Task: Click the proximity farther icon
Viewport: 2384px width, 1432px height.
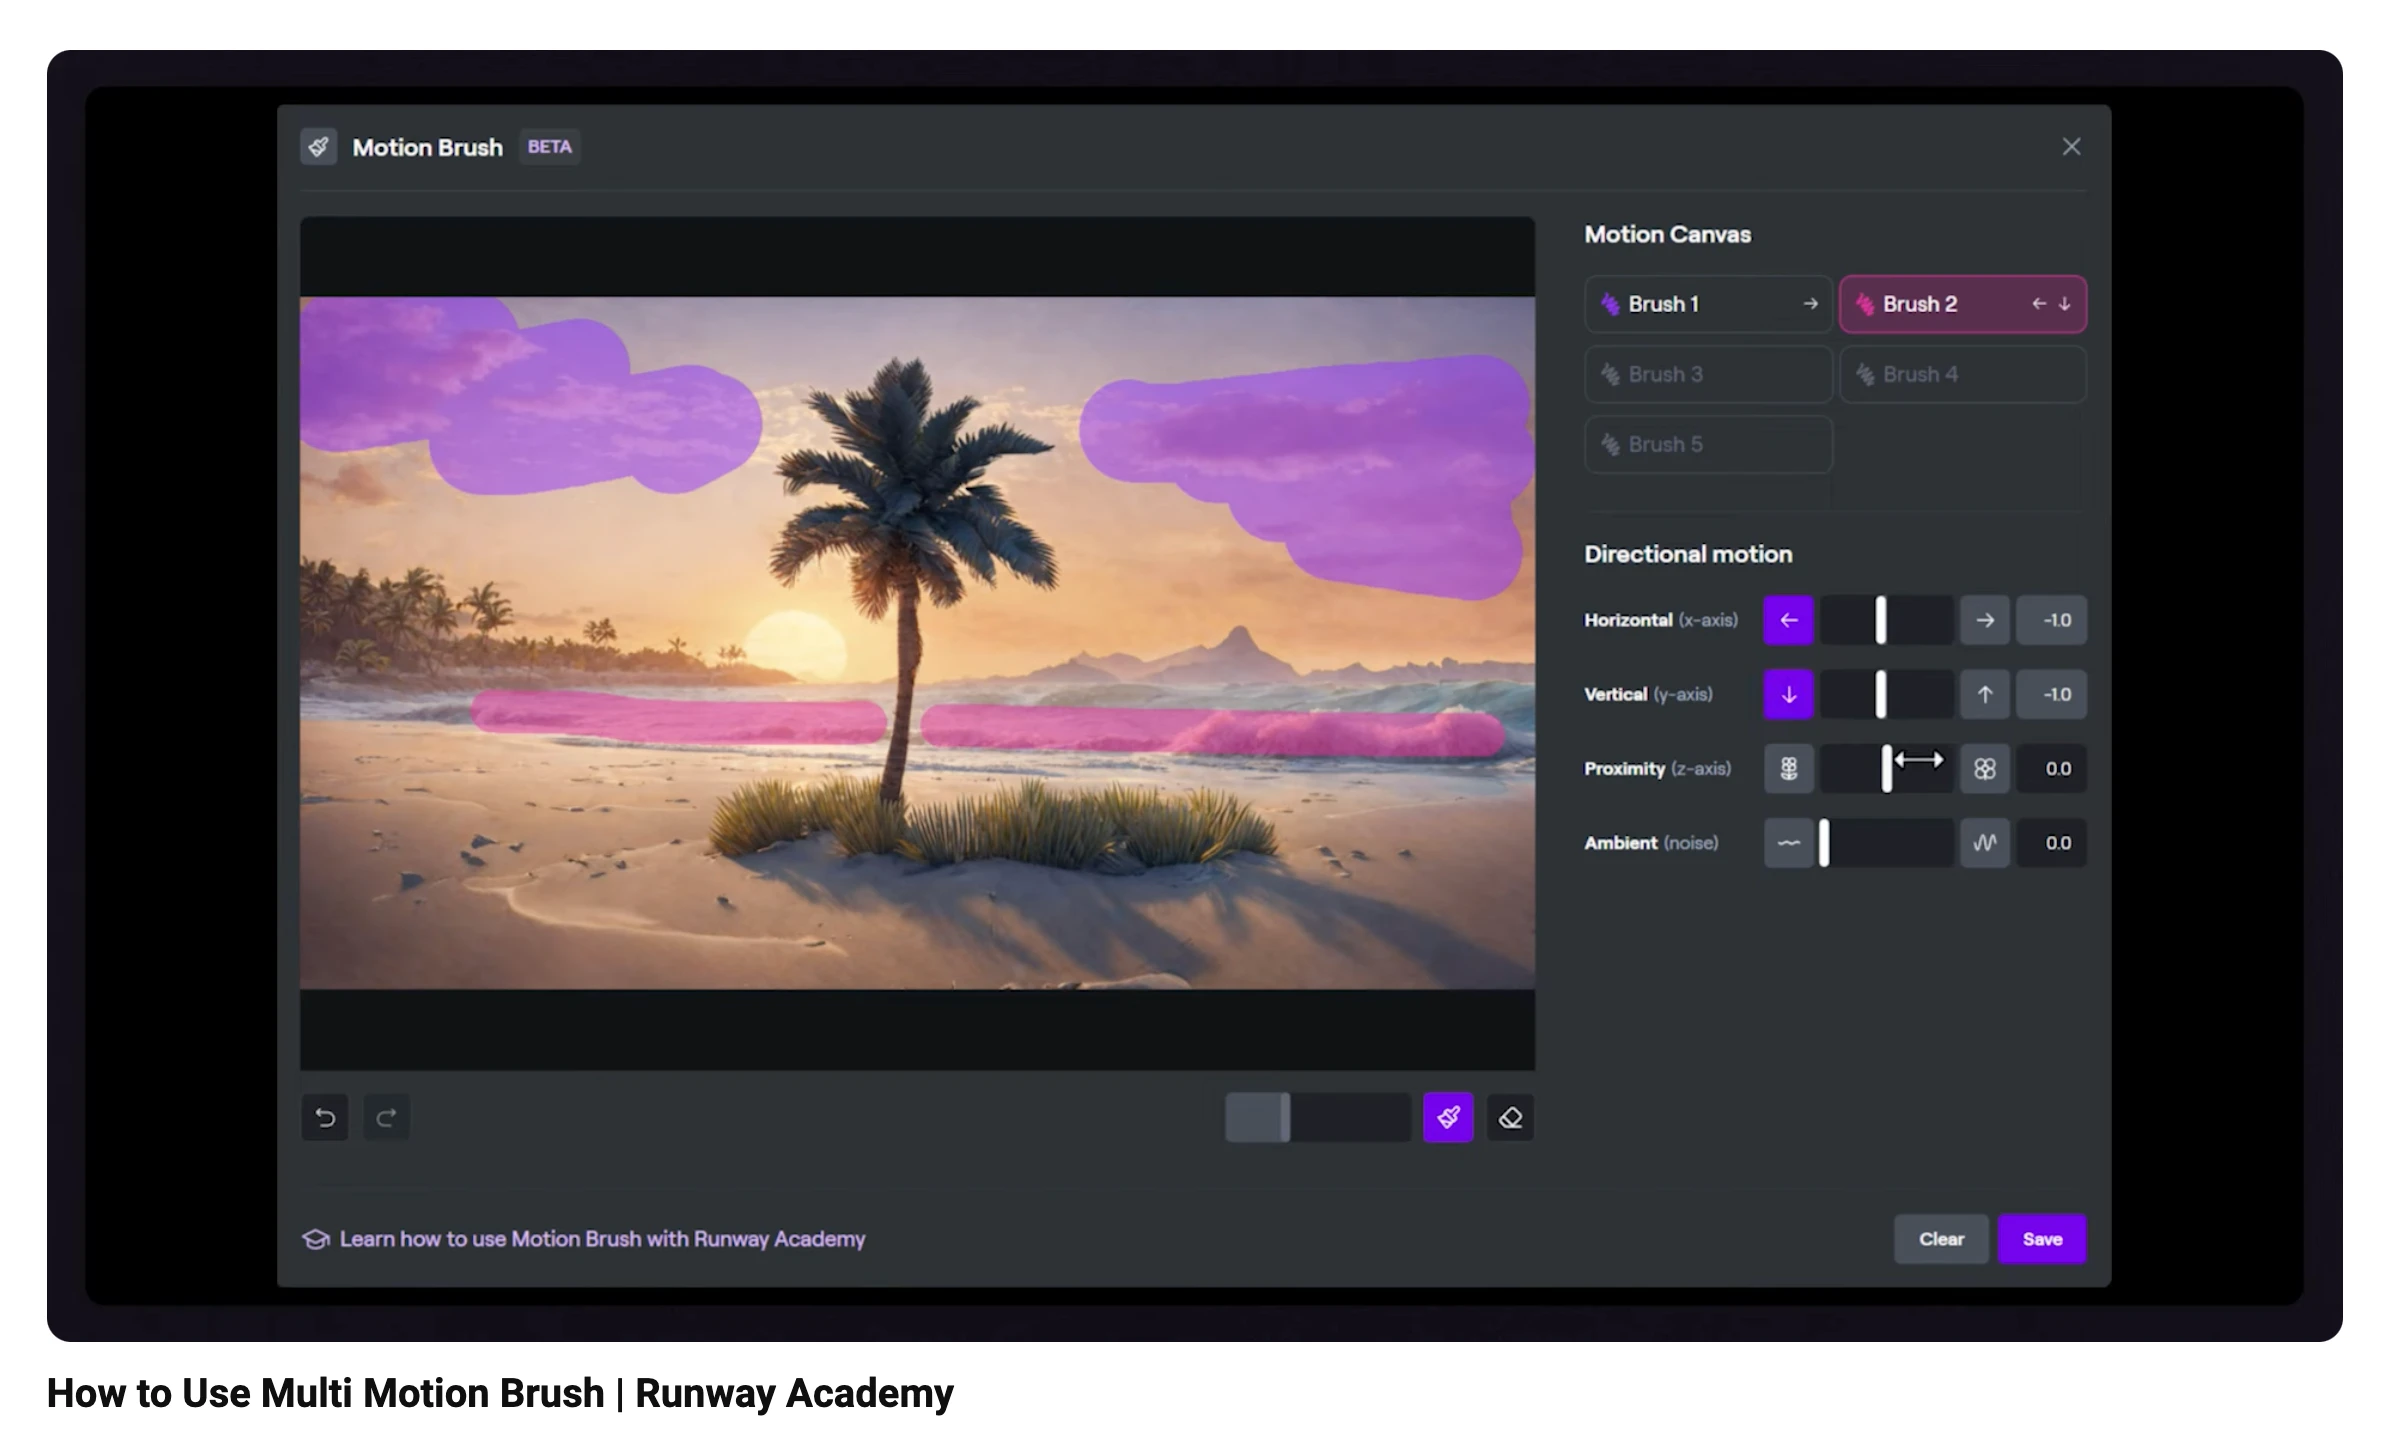Action: coord(1788,768)
